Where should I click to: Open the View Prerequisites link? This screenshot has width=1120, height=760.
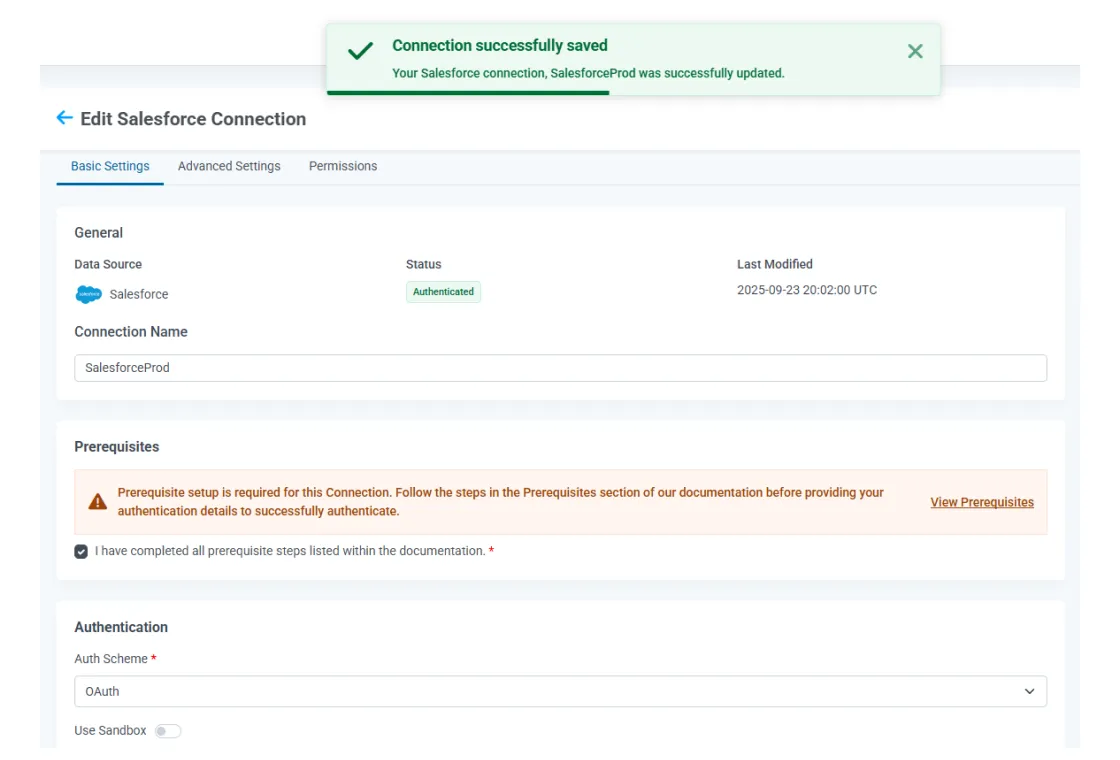pyautogui.click(x=981, y=502)
